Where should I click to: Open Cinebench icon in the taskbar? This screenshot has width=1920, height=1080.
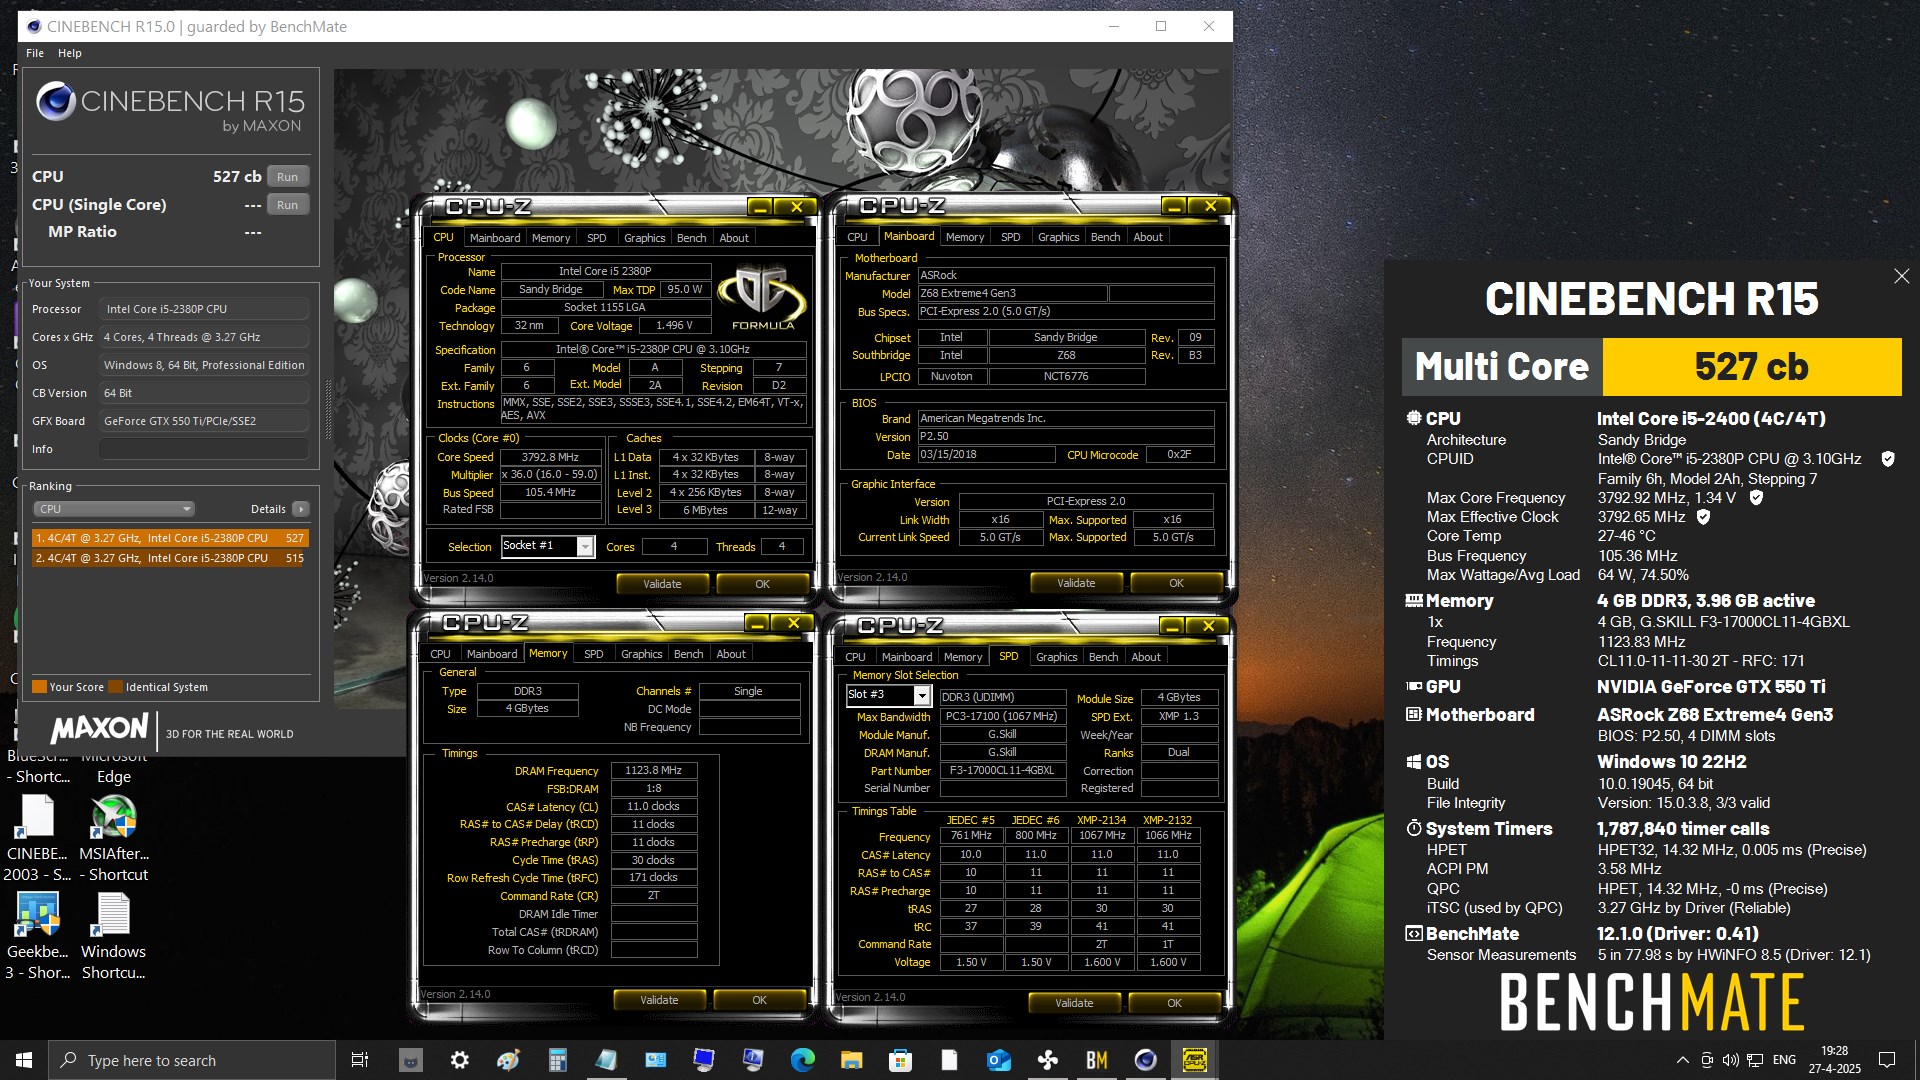[1145, 1060]
